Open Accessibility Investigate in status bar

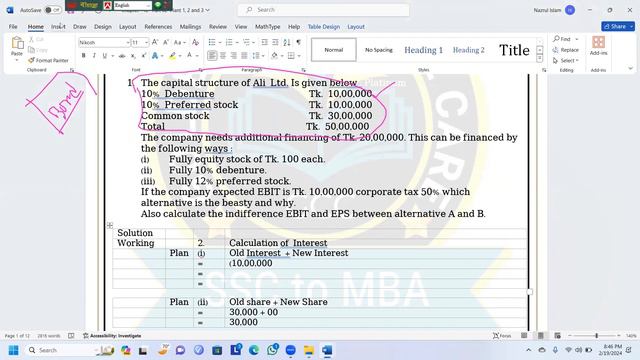tap(112, 336)
